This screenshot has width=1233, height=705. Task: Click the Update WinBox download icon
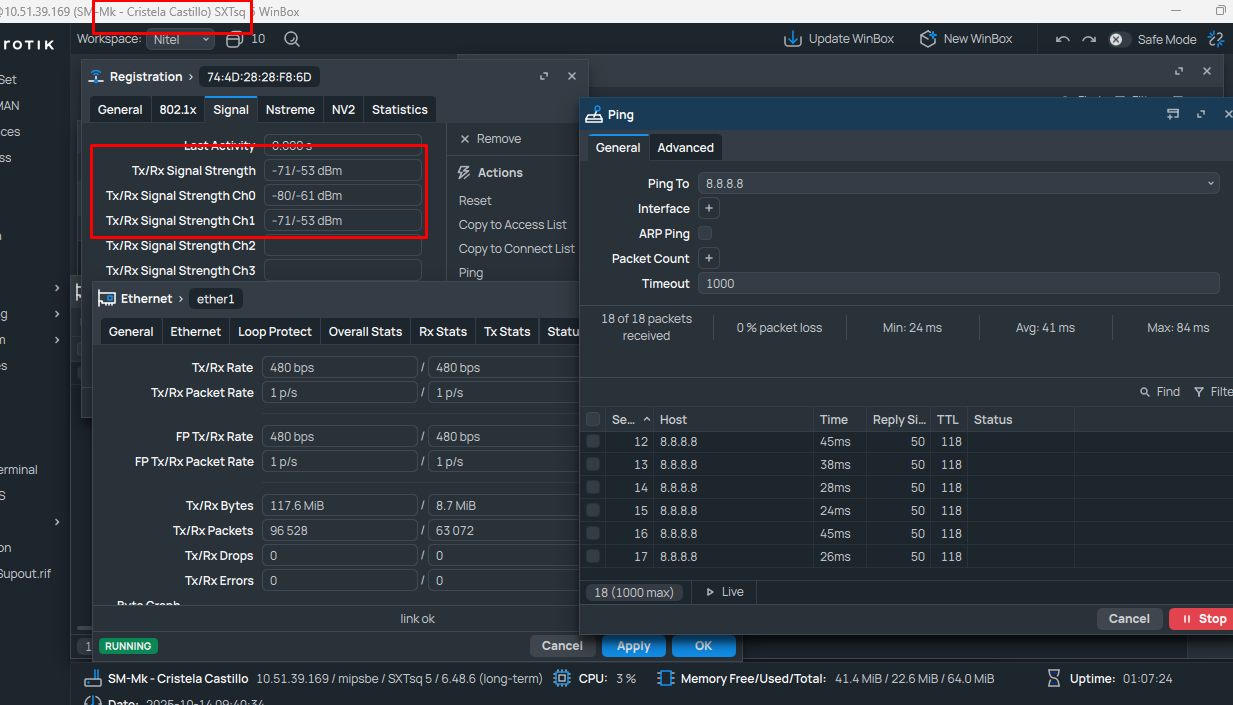[x=792, y=39]
